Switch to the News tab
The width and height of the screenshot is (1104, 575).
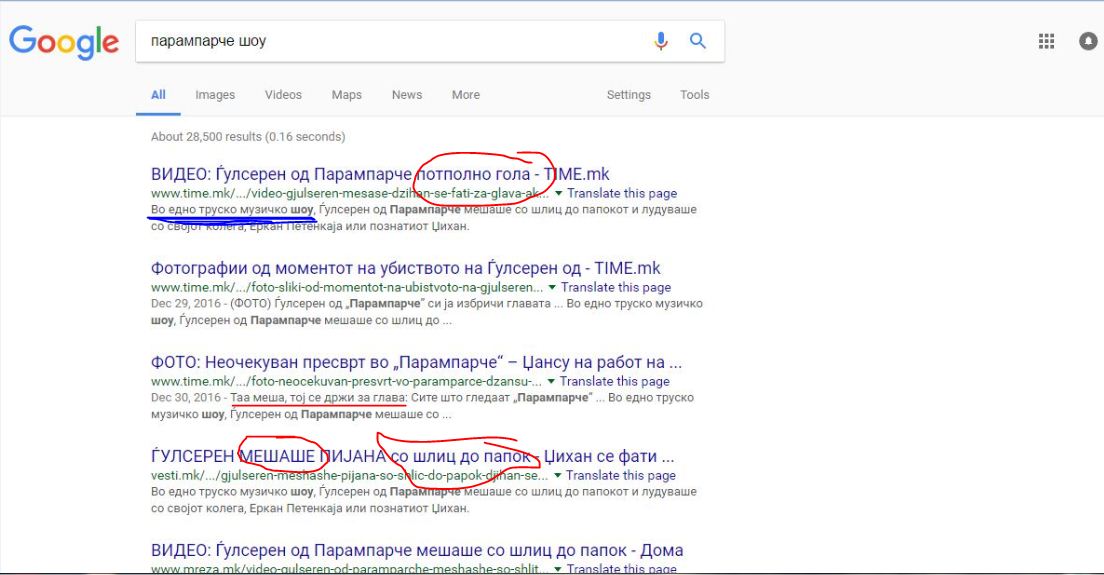point(407,95)
